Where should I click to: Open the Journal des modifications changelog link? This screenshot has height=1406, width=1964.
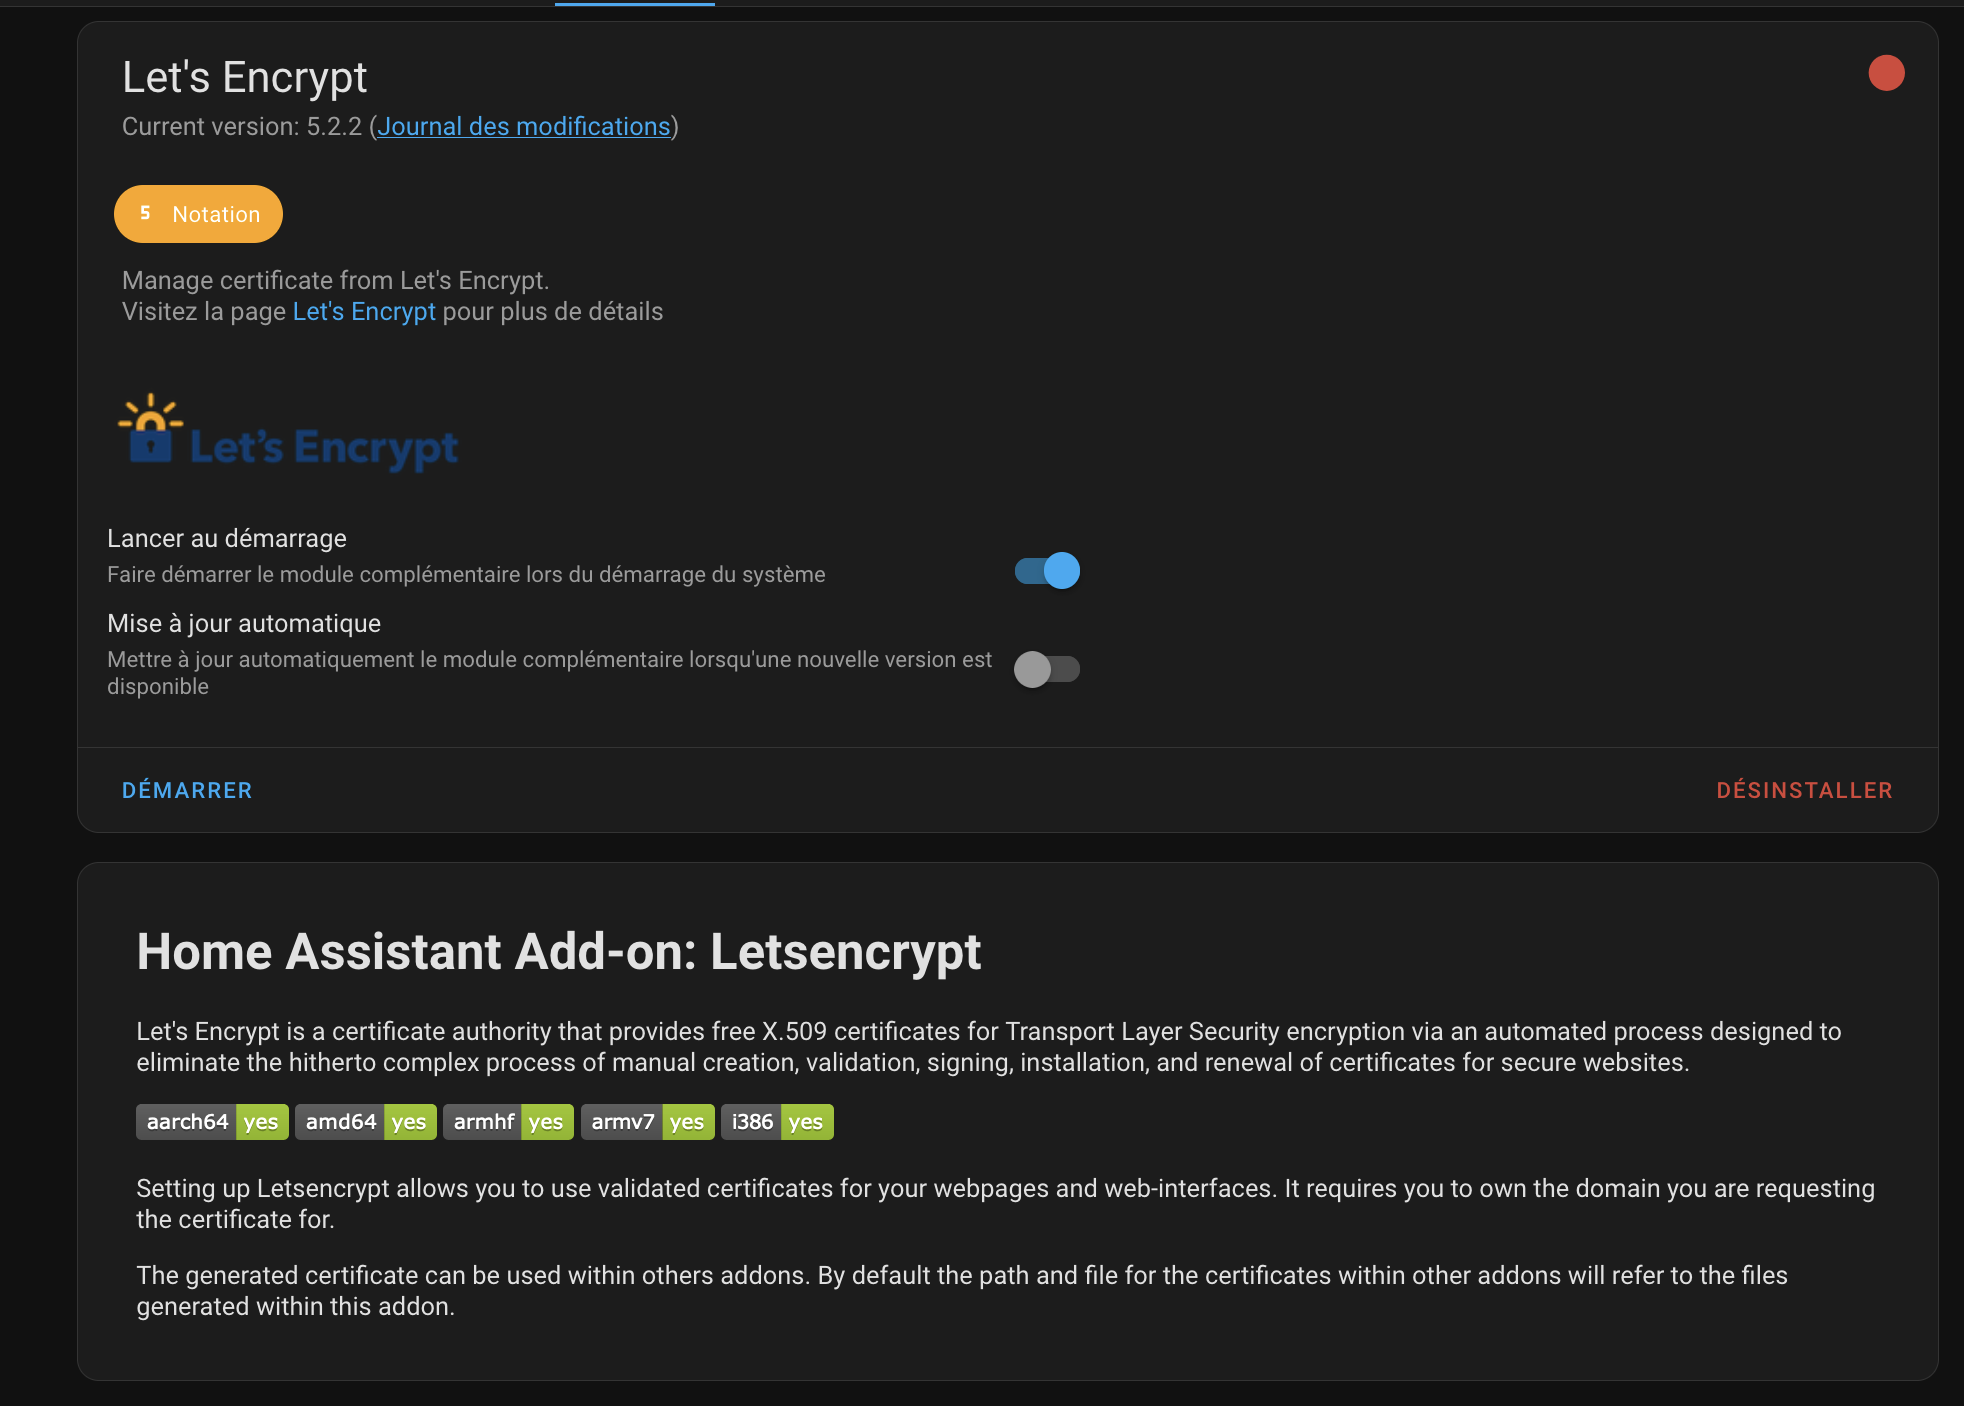tap(523, 126)
